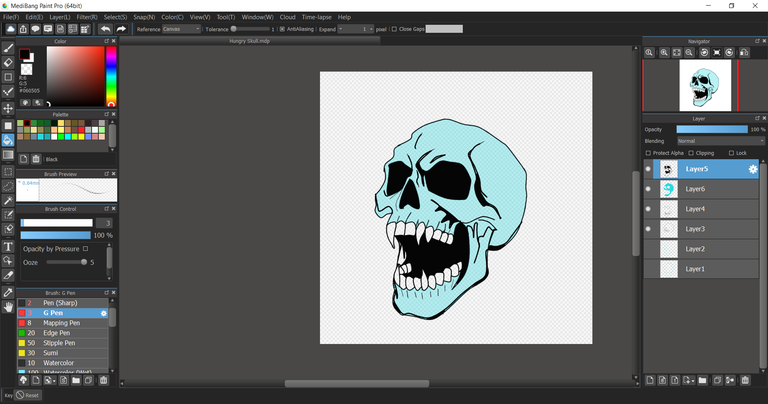The width and height of the screenshot is (768, 404).
Task: Hide Layer3 visibility
Action: point(648,229)
